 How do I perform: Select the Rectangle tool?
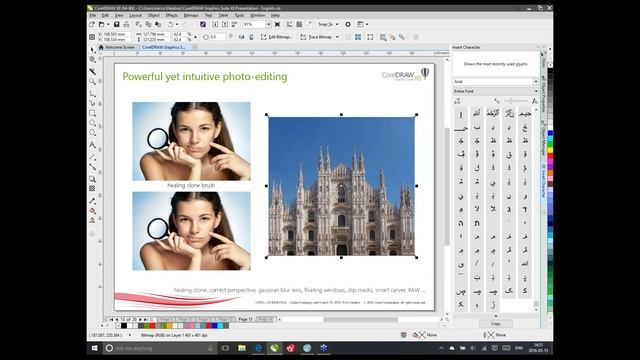point(93,113)
